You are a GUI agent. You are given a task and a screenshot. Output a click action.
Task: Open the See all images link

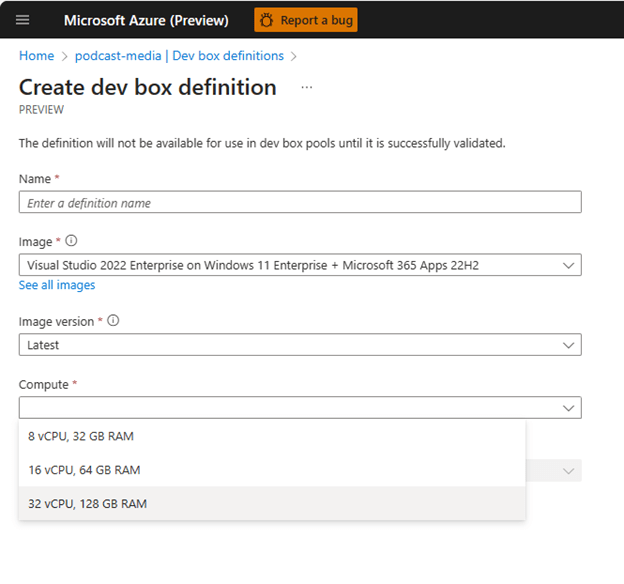57,285
